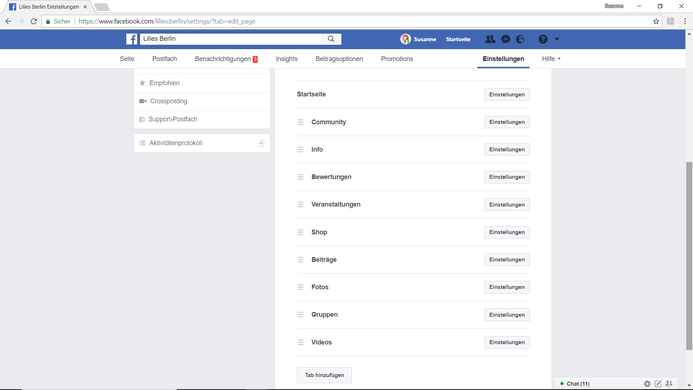Open the Beitragsoptionen tab
Image resolution: width=693 pixels, height=390 pixels.
point(339,59)
